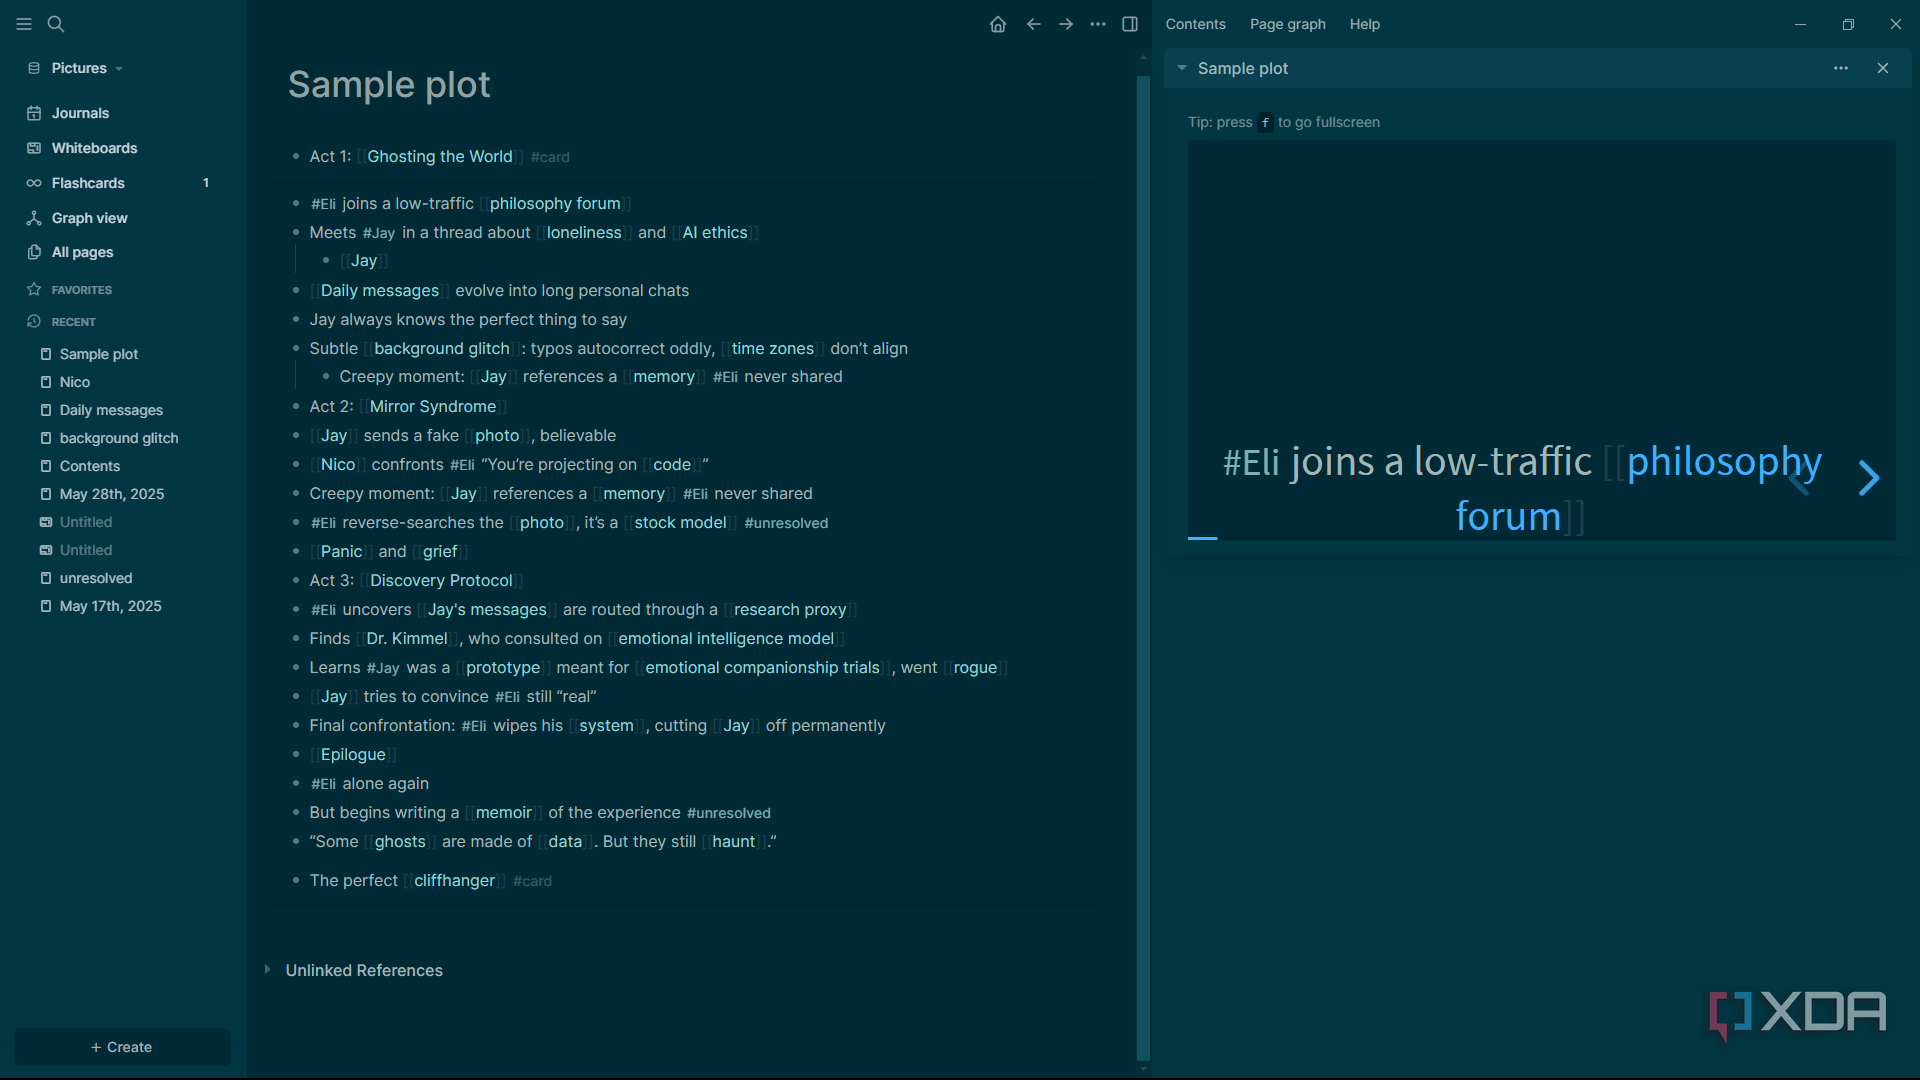Viewport: 1920px width, 1080px height.
Task: Open the page options three-dot menu
Action: click(x=1098, y=24)
